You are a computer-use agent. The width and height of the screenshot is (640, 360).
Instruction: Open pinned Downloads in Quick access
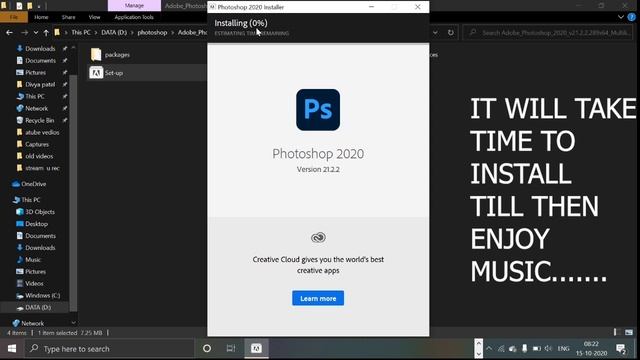tap(40, 49)
